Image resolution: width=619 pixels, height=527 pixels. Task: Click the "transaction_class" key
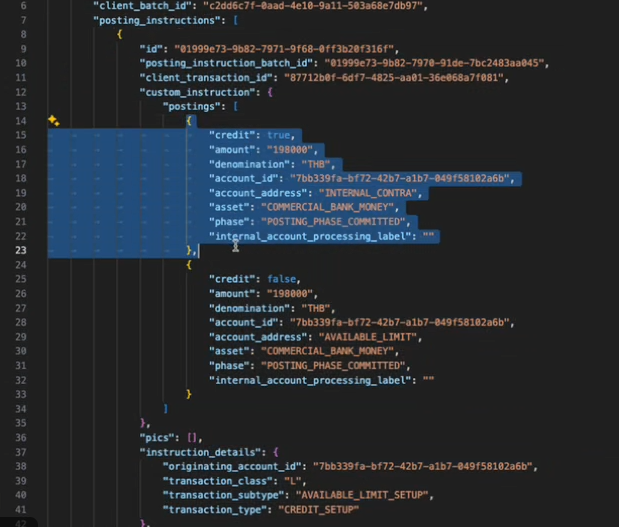(218, 481)
